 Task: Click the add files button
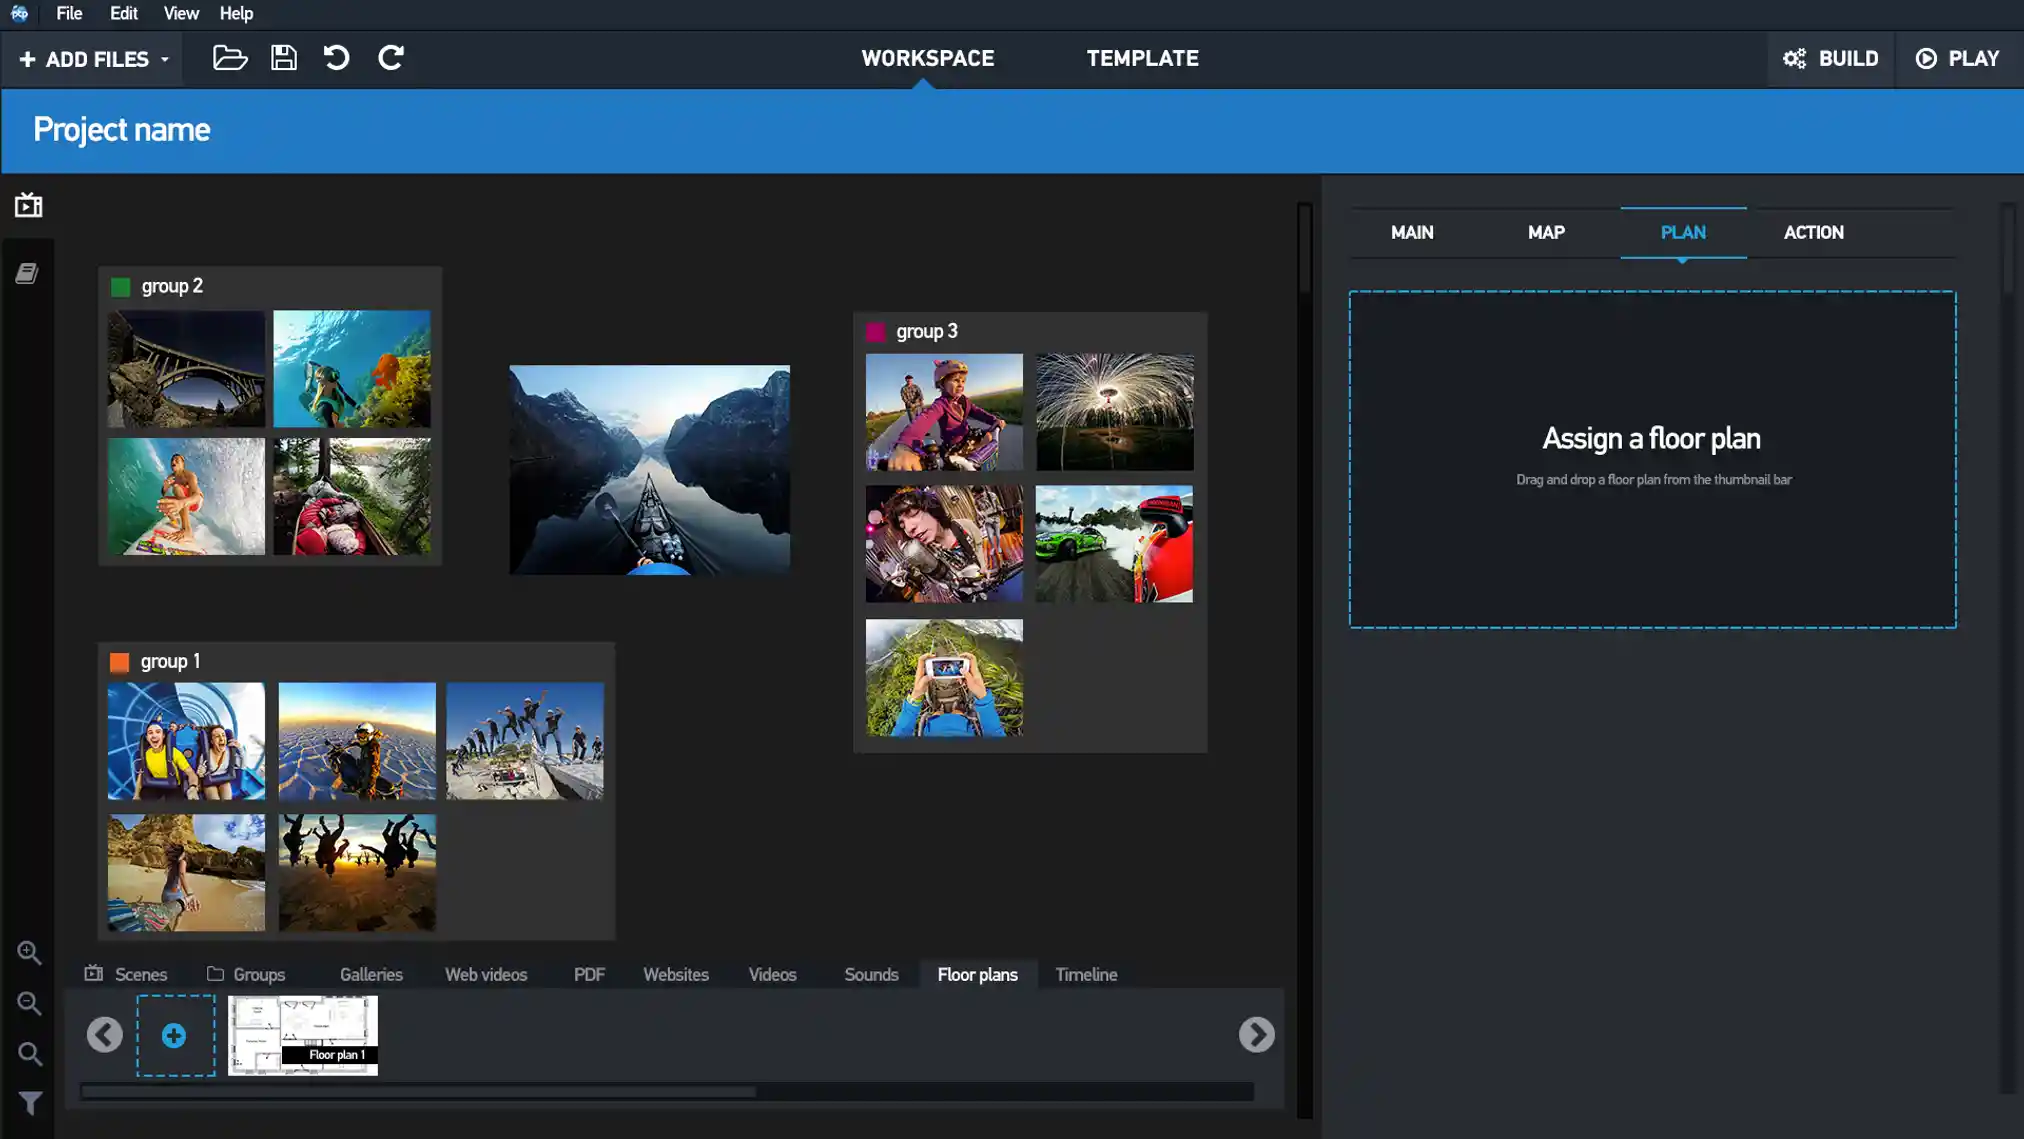tap(90, 58)
